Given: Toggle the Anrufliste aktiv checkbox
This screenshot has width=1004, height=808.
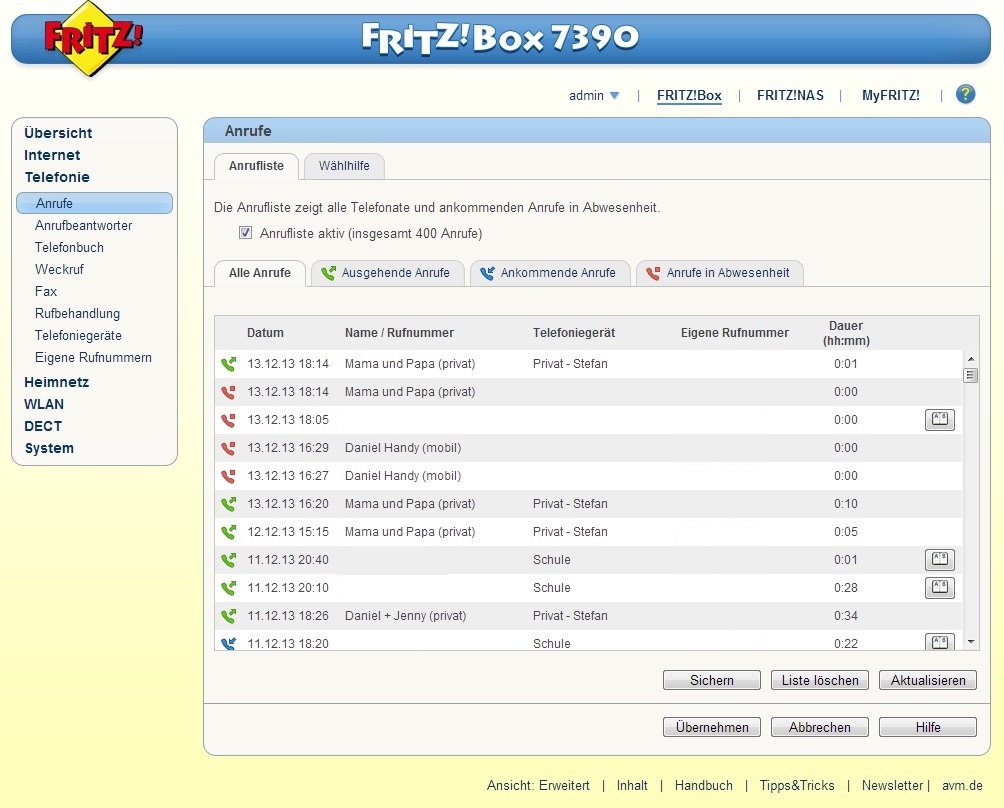Looking at the screenshot, I should [245, 232].
